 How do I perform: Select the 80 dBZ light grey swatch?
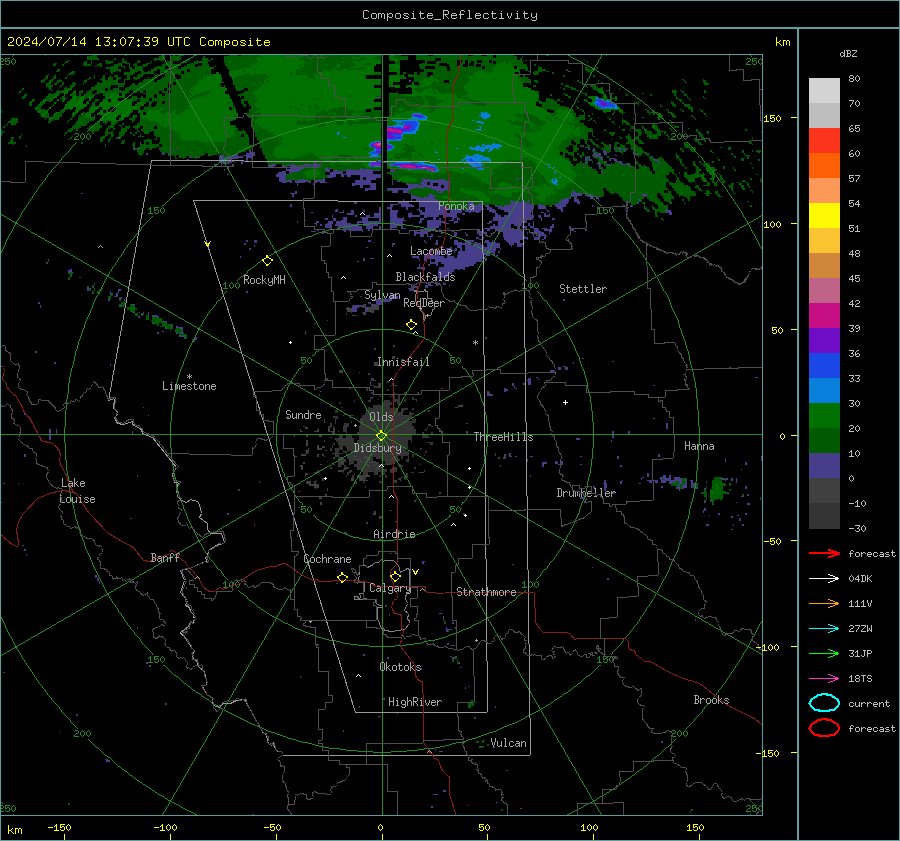point(824,90)
